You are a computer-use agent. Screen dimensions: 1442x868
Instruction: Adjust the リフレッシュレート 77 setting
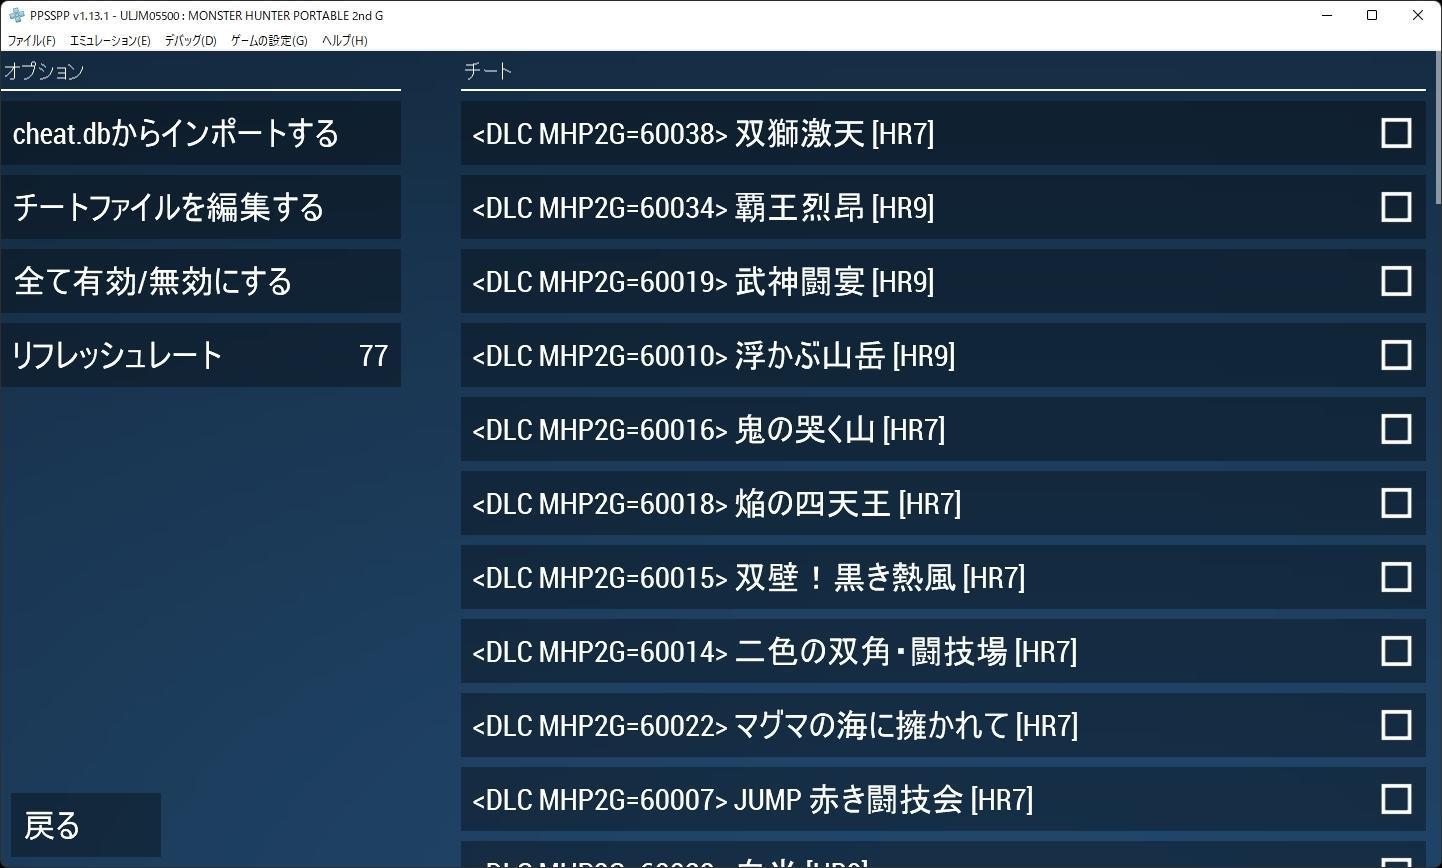click(201, 355)
